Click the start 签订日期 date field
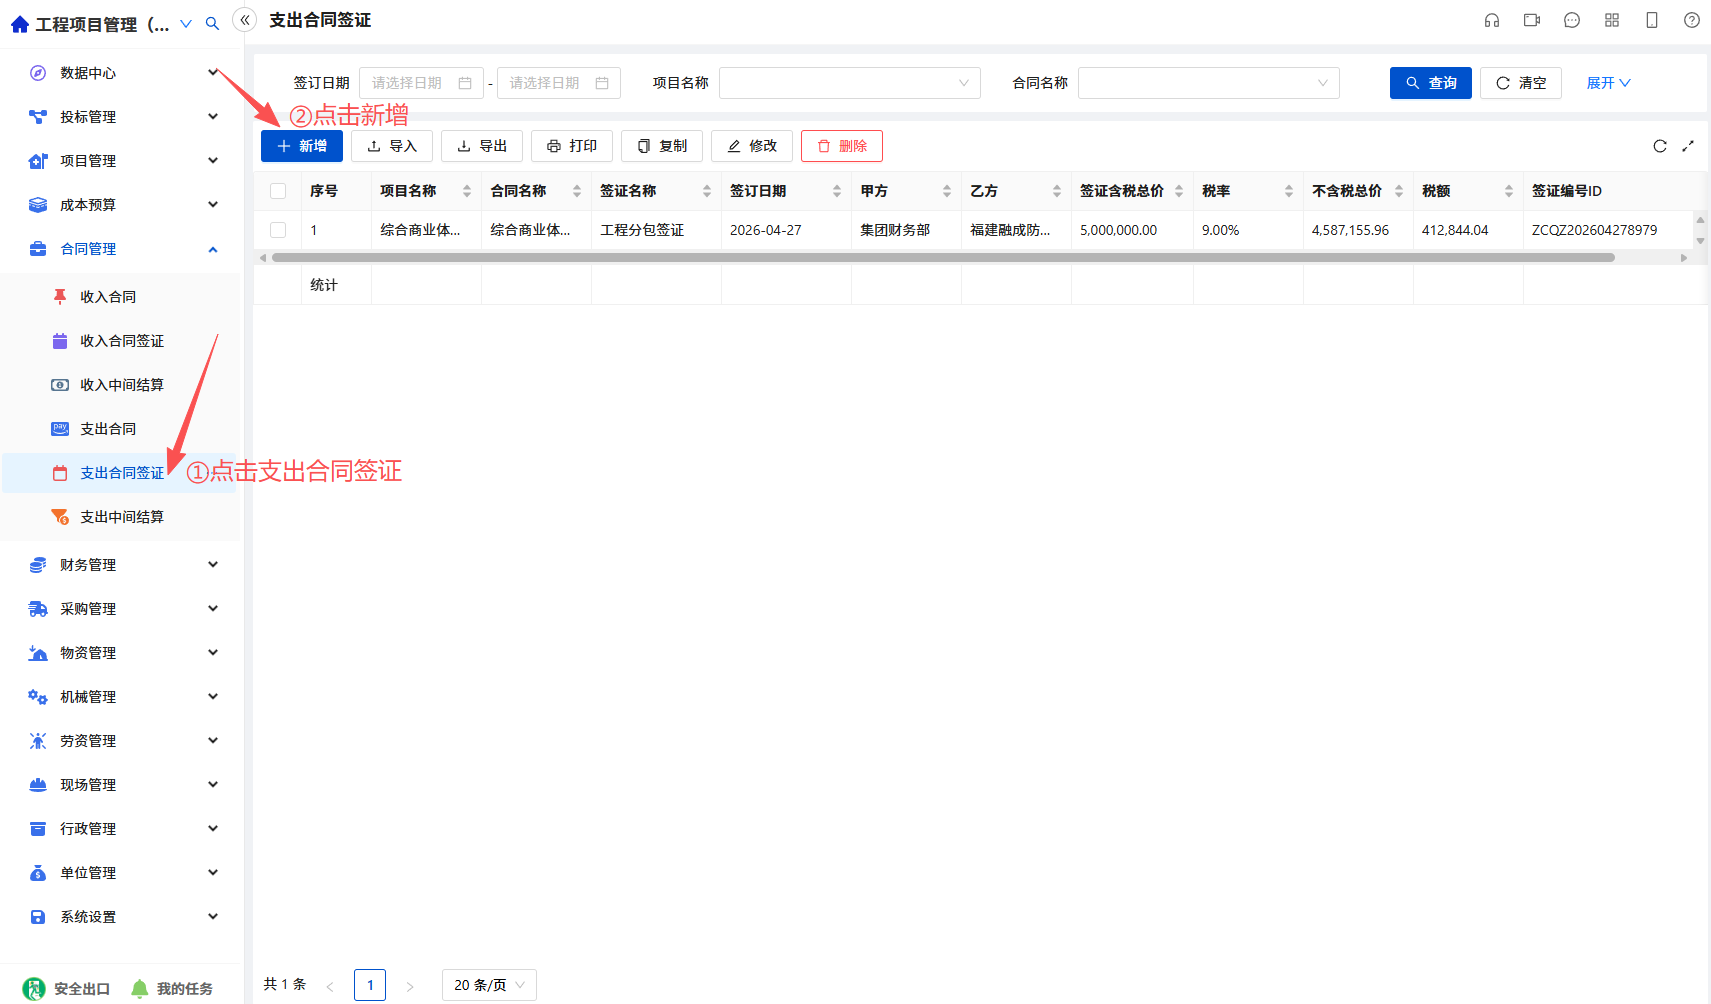Image resolution: width=1711 pixels, height=1004 pixels. coord(421,83)
